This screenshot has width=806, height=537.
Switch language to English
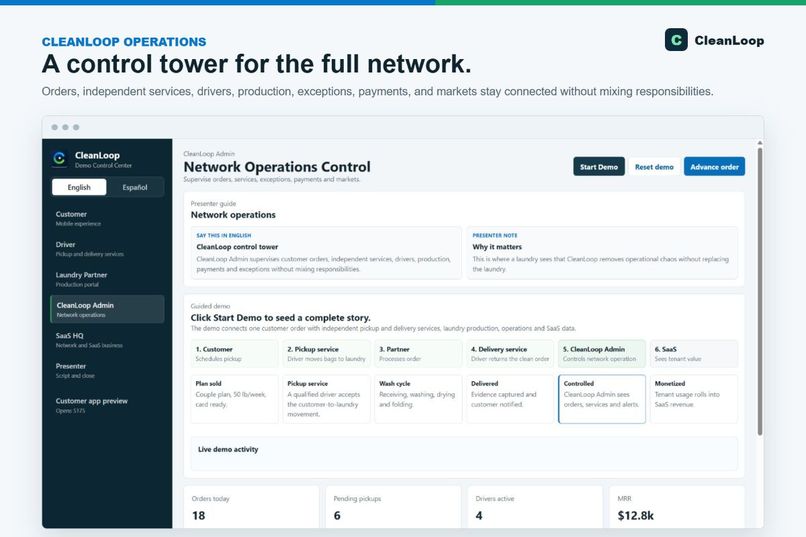(79, 187)
